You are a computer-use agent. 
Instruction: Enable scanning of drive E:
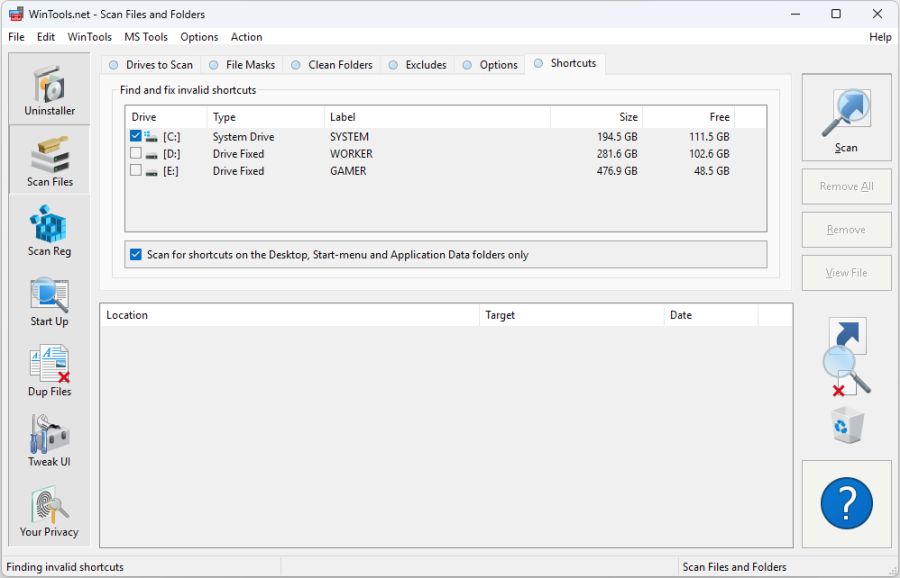(136, 170)
